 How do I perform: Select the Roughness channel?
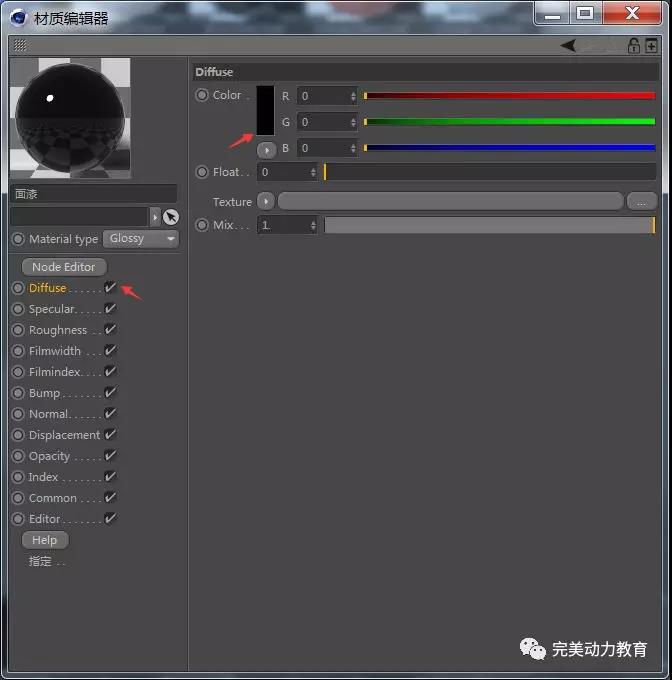point(57,330)
